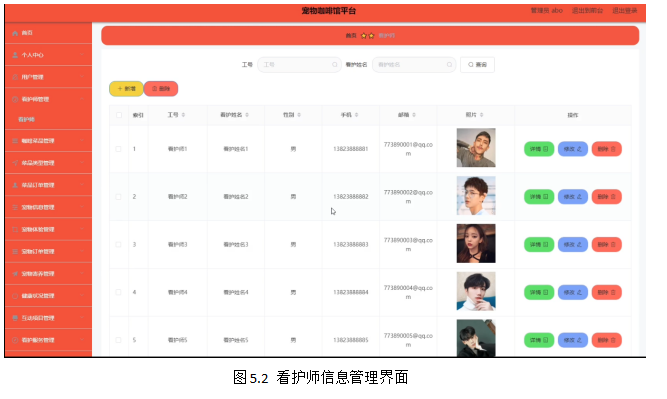This screenshot has width=667, height=399.
Task: Open the photo thumbnail of 看护师1
Action: pos(476,148)
